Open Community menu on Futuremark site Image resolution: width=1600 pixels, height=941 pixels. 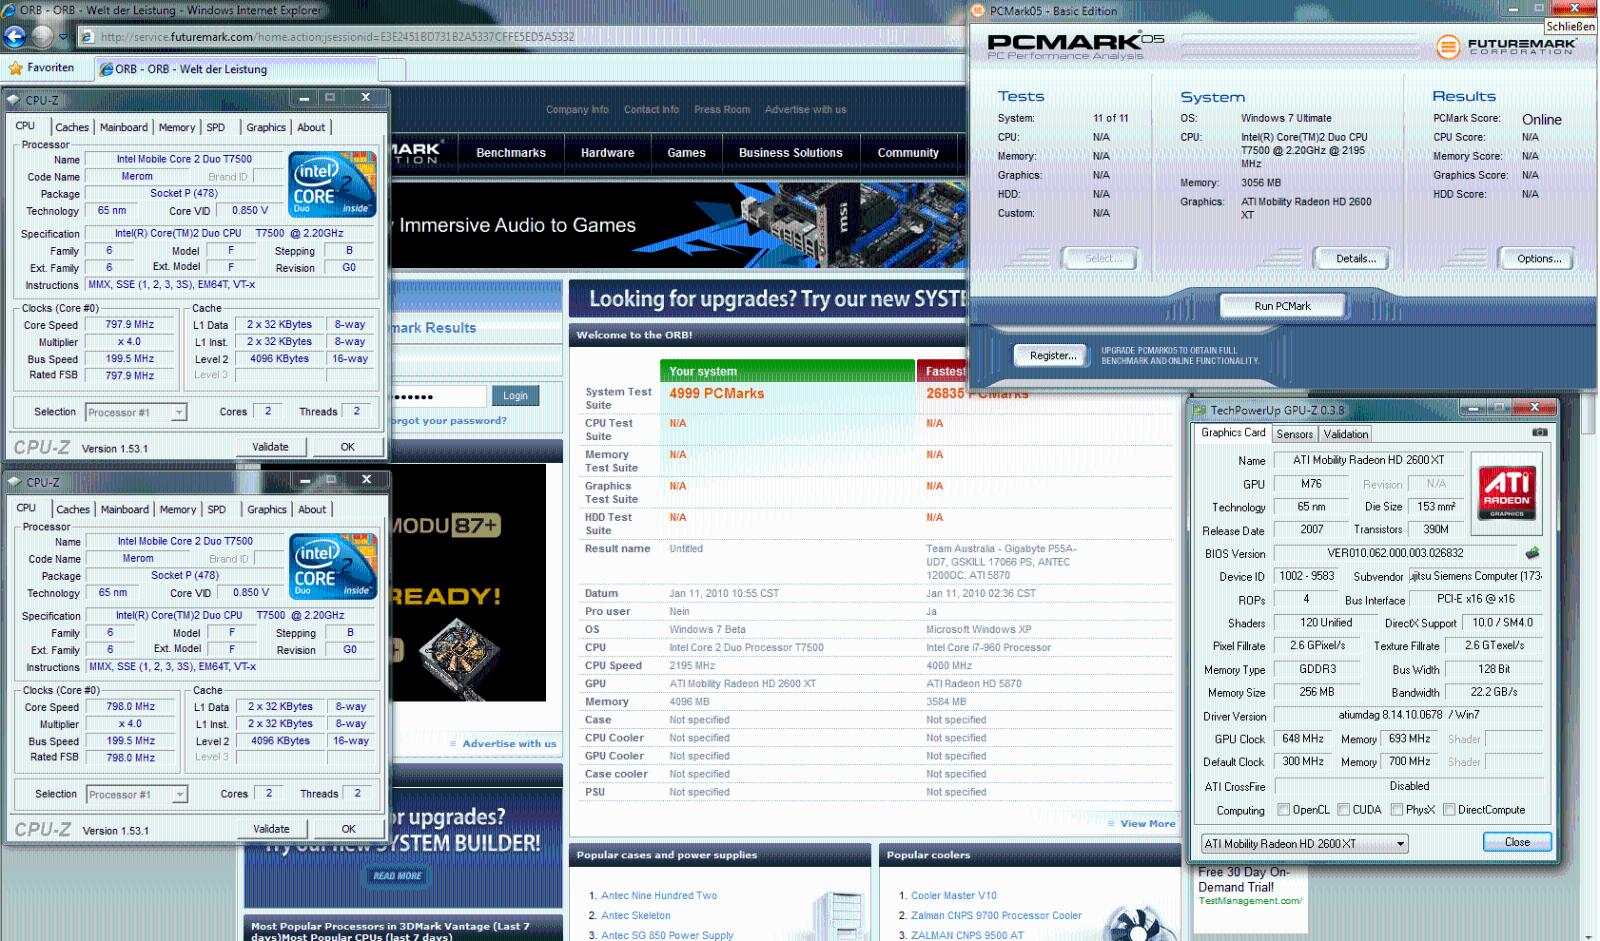pyautogui.click(x=908, y=153)
